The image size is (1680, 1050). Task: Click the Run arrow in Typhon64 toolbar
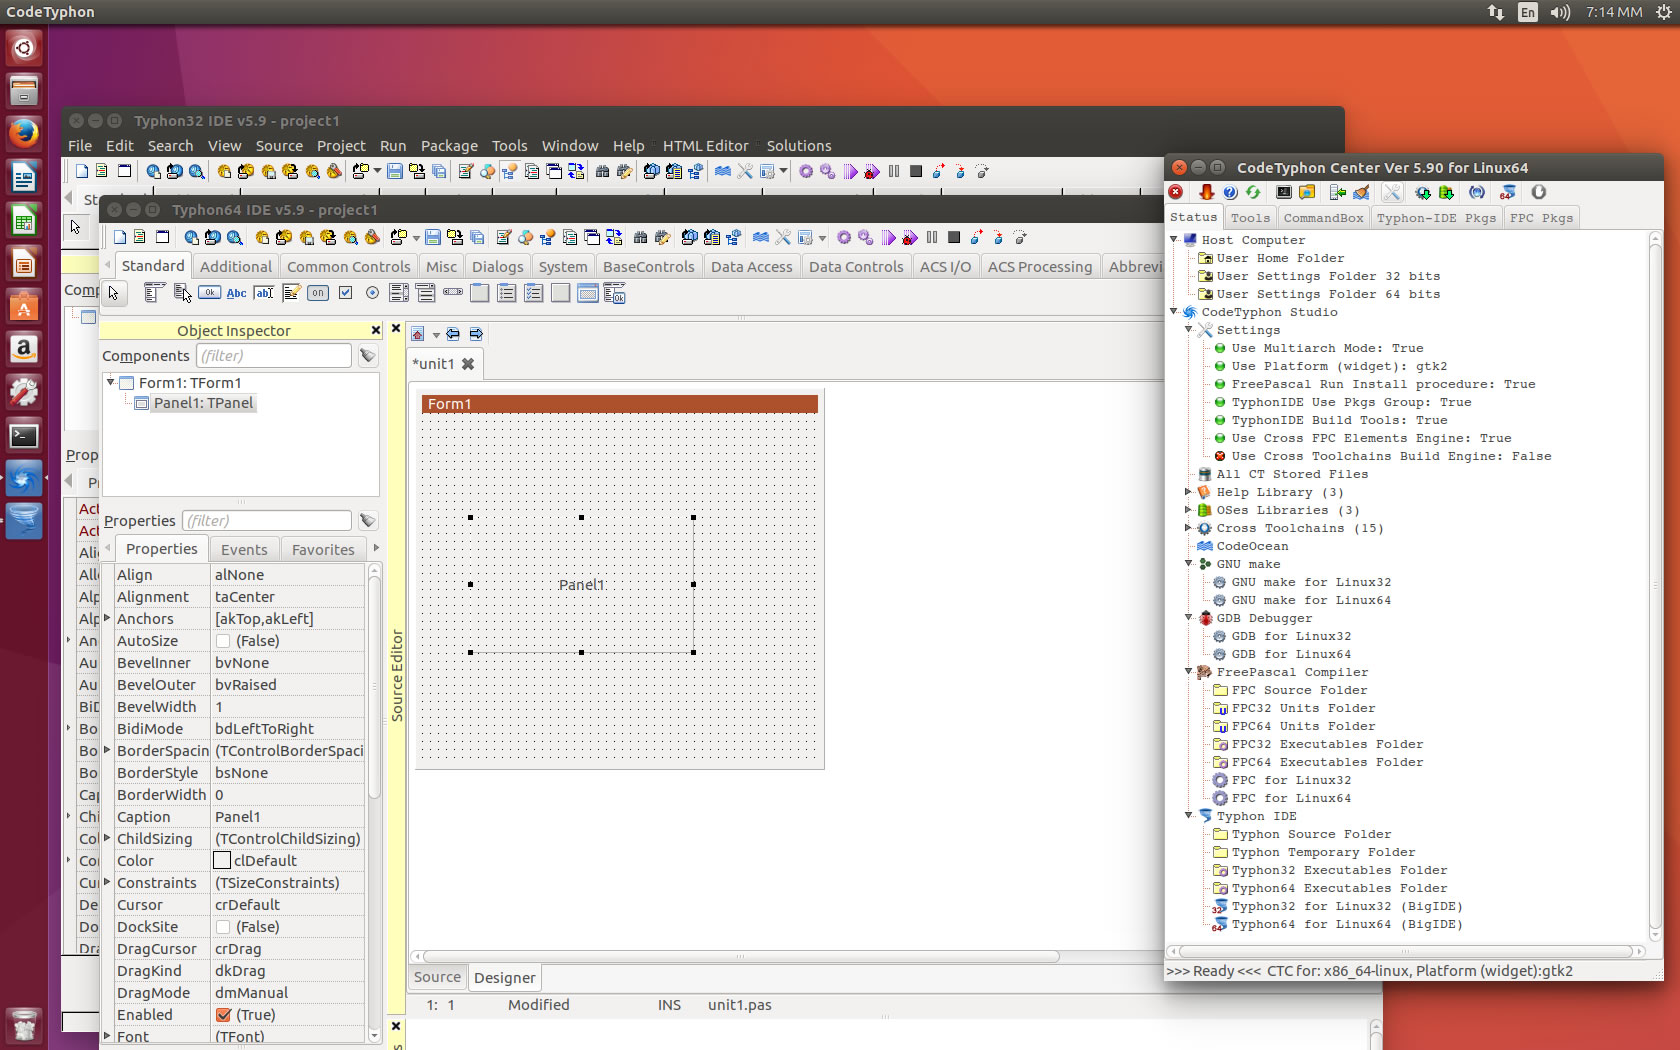click(888, 237)
